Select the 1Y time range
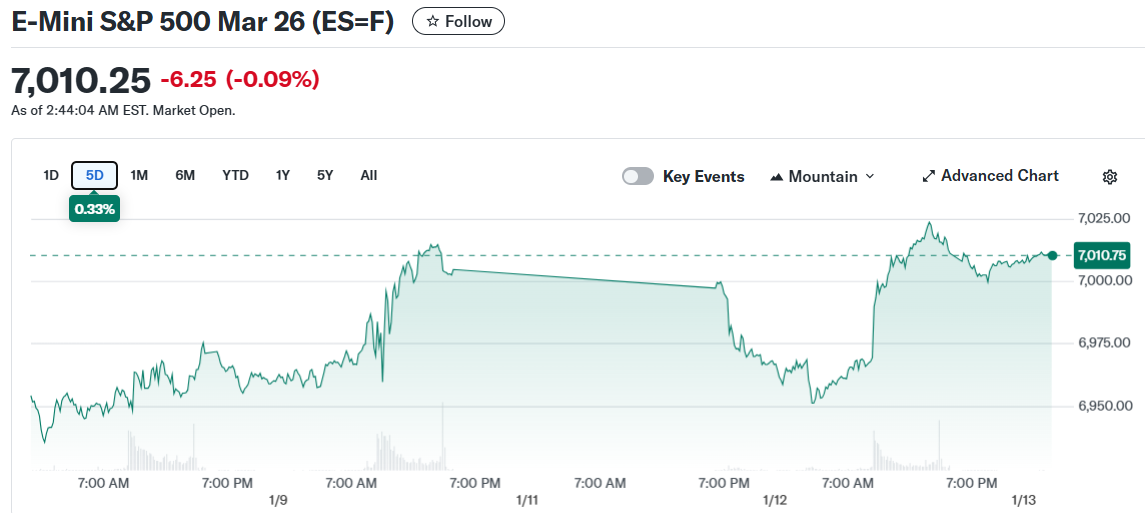Screen dimensions: 1145x513 click(x=283, y=175)
